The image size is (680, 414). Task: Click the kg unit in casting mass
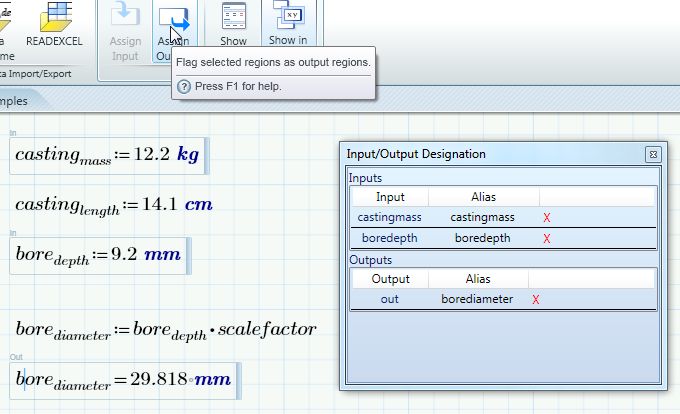coord(188,154)
